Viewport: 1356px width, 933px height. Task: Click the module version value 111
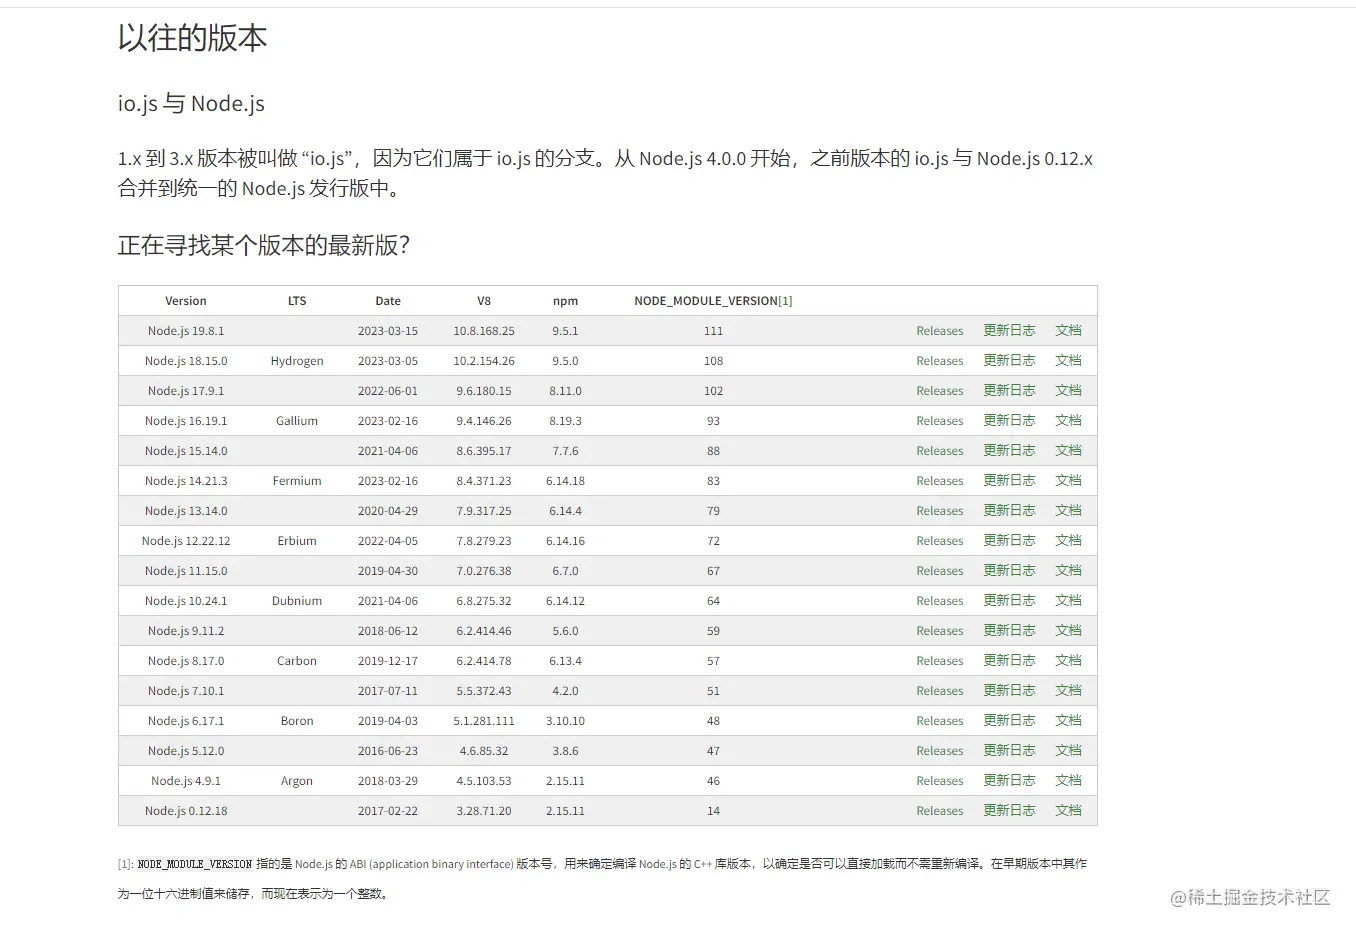(x=713, y=331)
